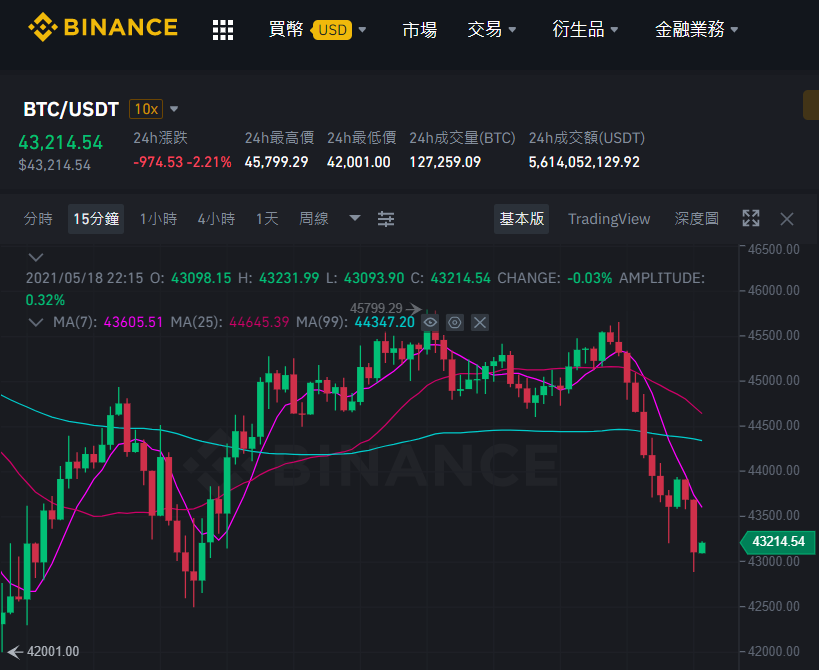819x670 pixels.
Task: Switch to 深度圖 depth chart
Action: click(x=696, y=219)
